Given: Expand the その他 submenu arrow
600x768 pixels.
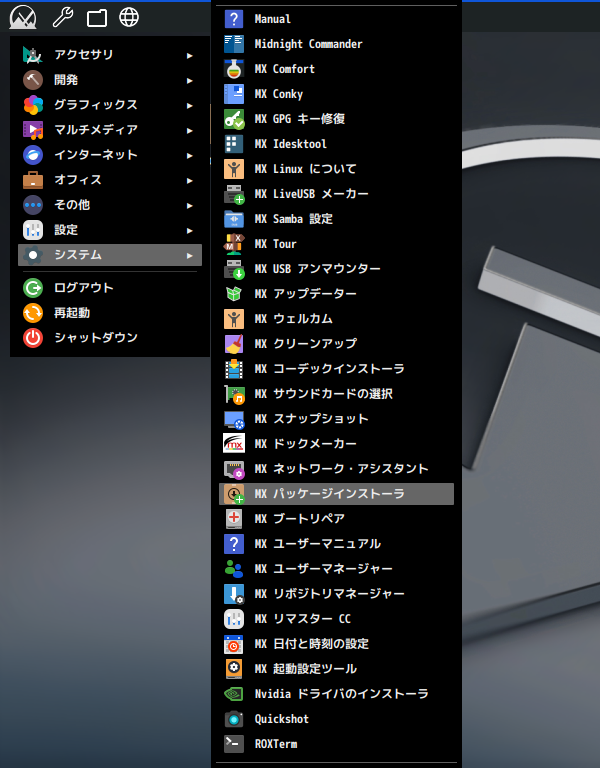Looking at the screenshot, I should pos(190,205).
